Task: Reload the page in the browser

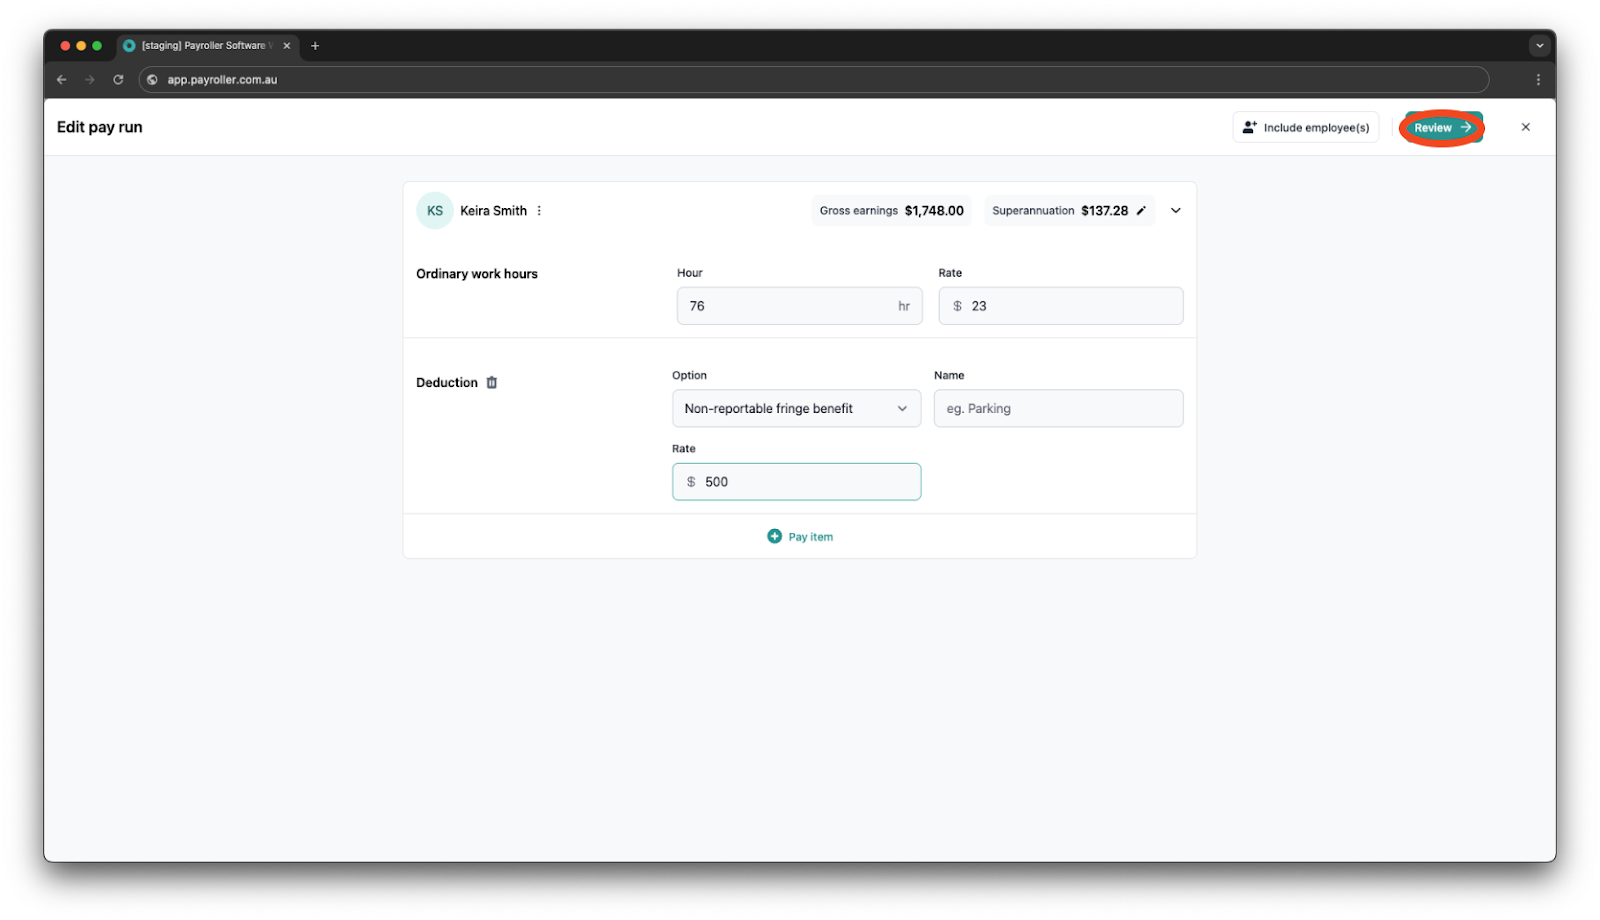Action: coord(118,80)
